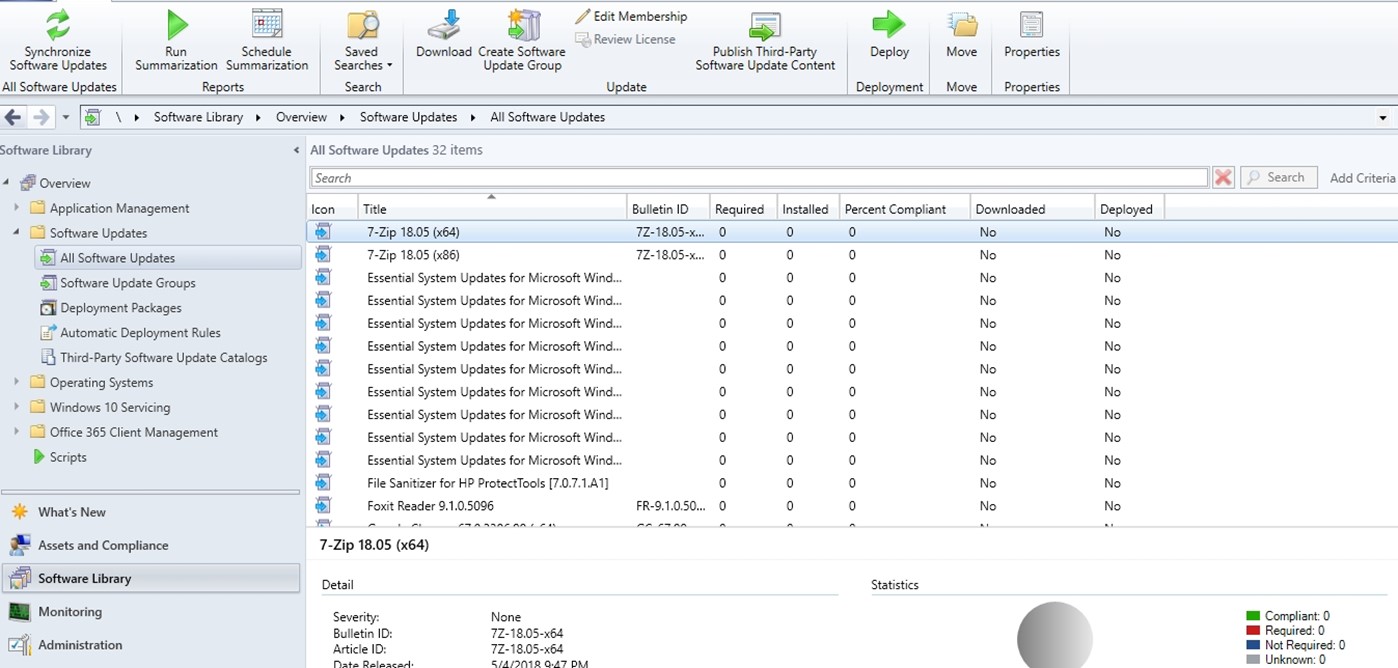This screenshot has width=1398, height=668.
Task: Sort by the Deployed column header
Action: coord(1129,209)
